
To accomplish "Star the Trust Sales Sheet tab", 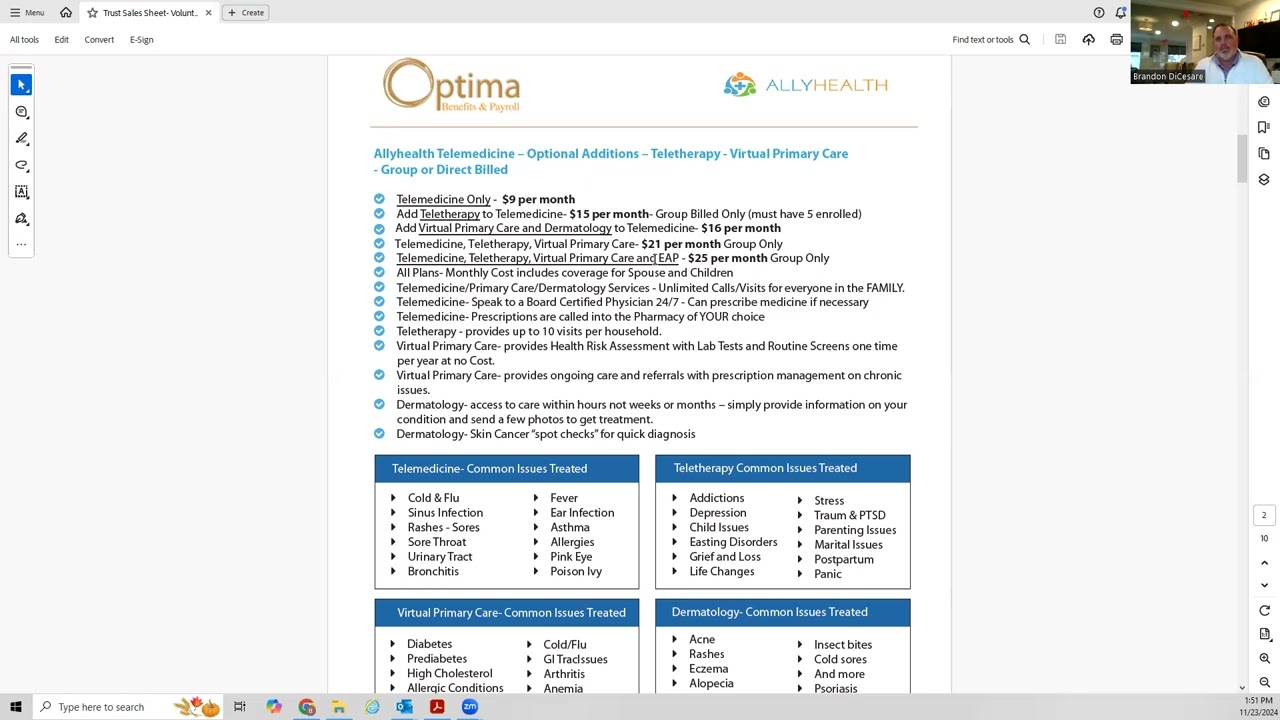I will point(92,13).
